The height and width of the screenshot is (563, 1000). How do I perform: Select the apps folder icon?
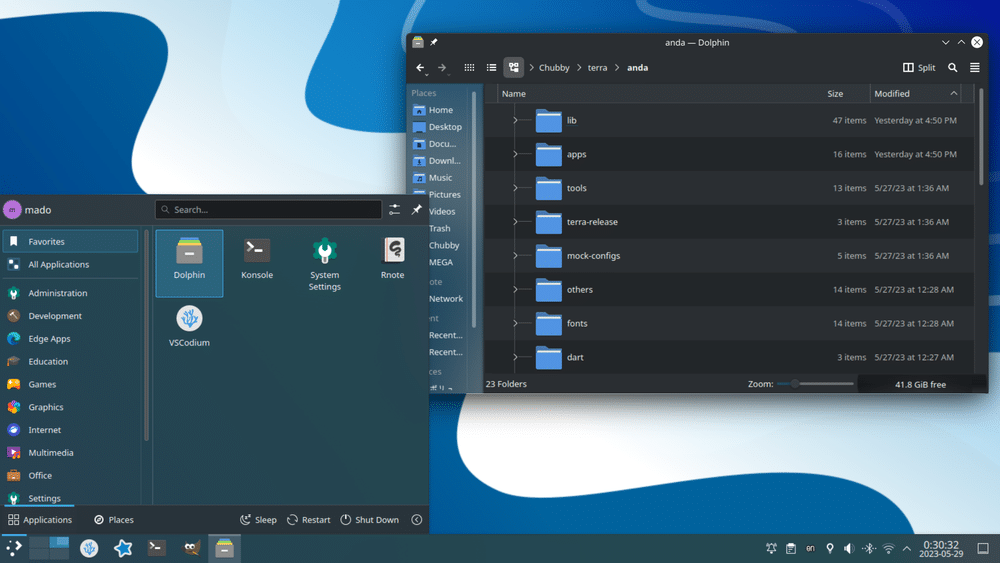click(548, 154)
